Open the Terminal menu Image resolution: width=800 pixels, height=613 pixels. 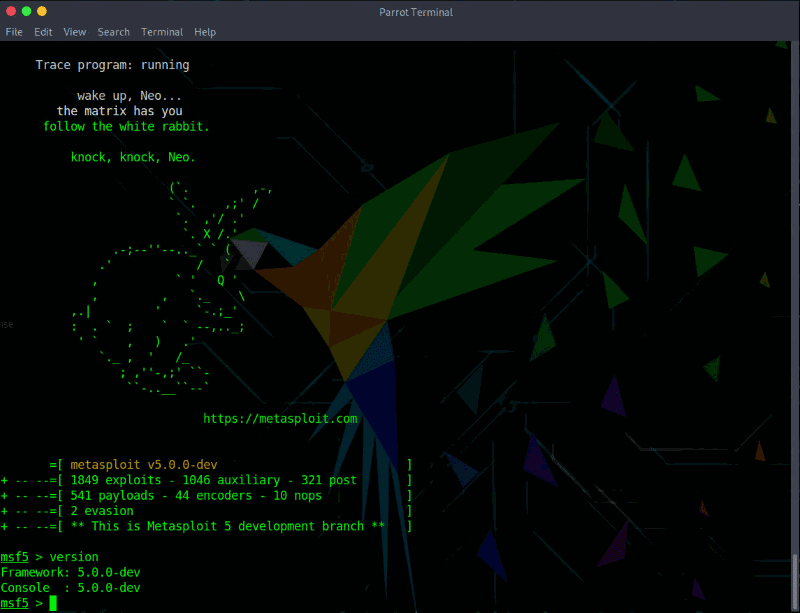click(x=162, y=32)
